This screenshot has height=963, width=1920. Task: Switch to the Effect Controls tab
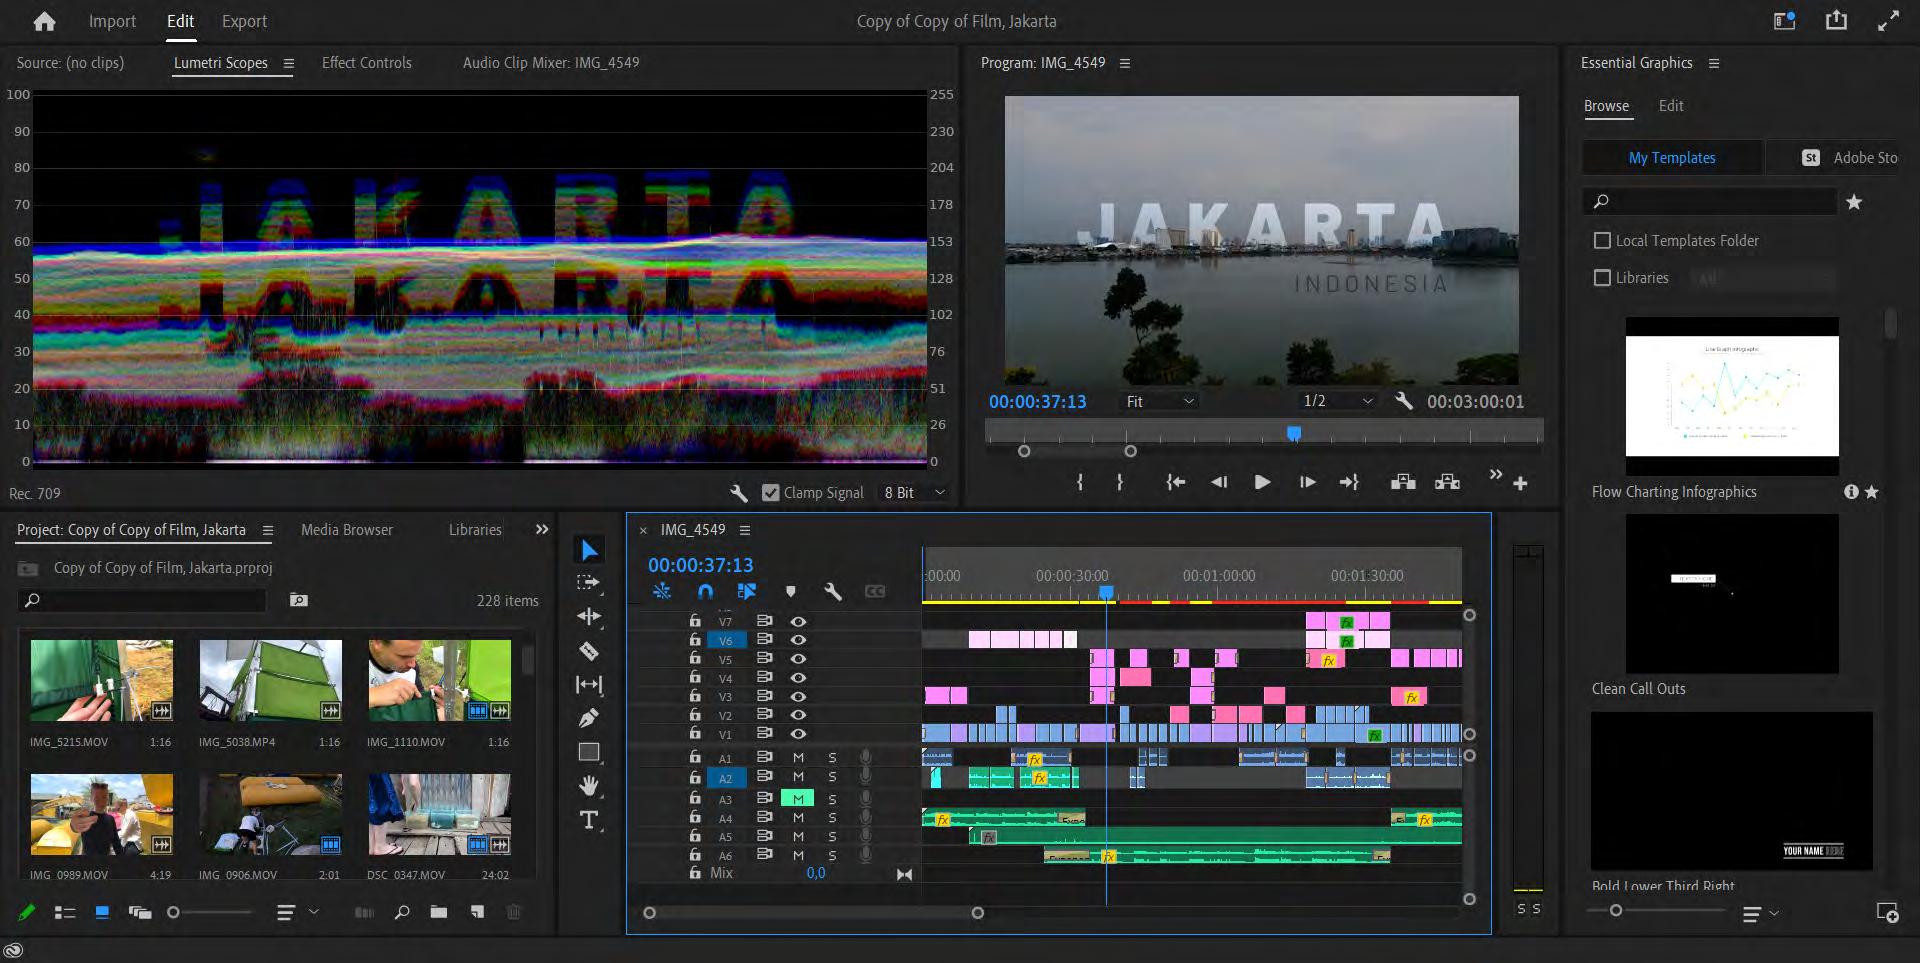[366, 62]
